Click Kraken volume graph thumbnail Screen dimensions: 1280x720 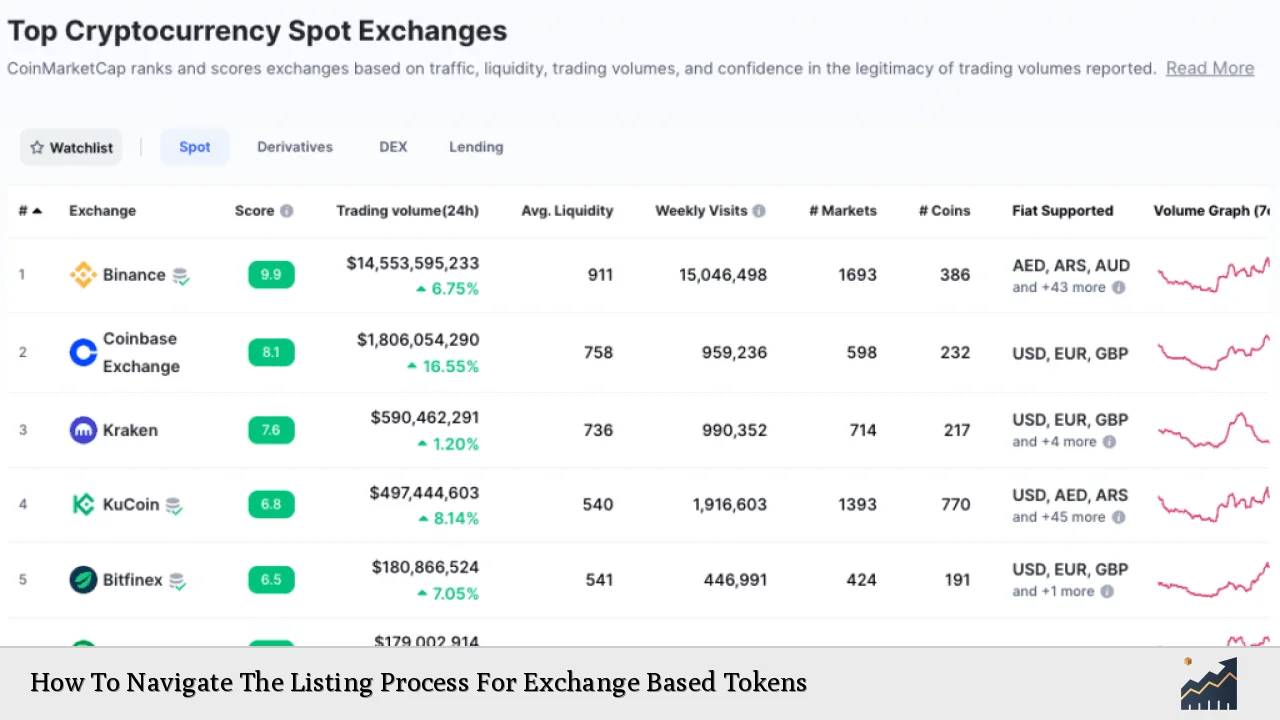click(1214, 430)
